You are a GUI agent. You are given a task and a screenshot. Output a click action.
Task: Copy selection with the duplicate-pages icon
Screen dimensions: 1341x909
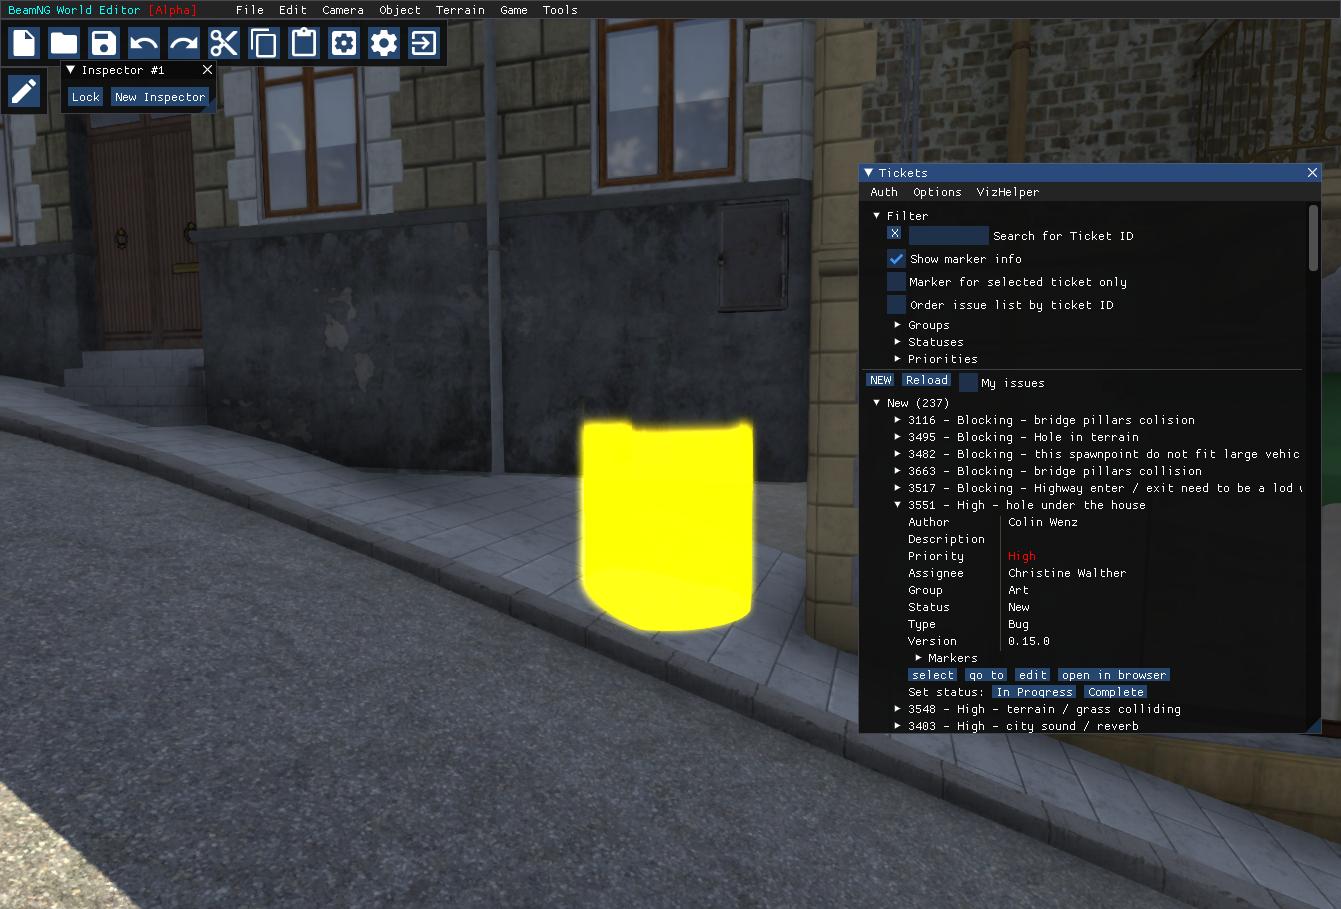[264, 43]
